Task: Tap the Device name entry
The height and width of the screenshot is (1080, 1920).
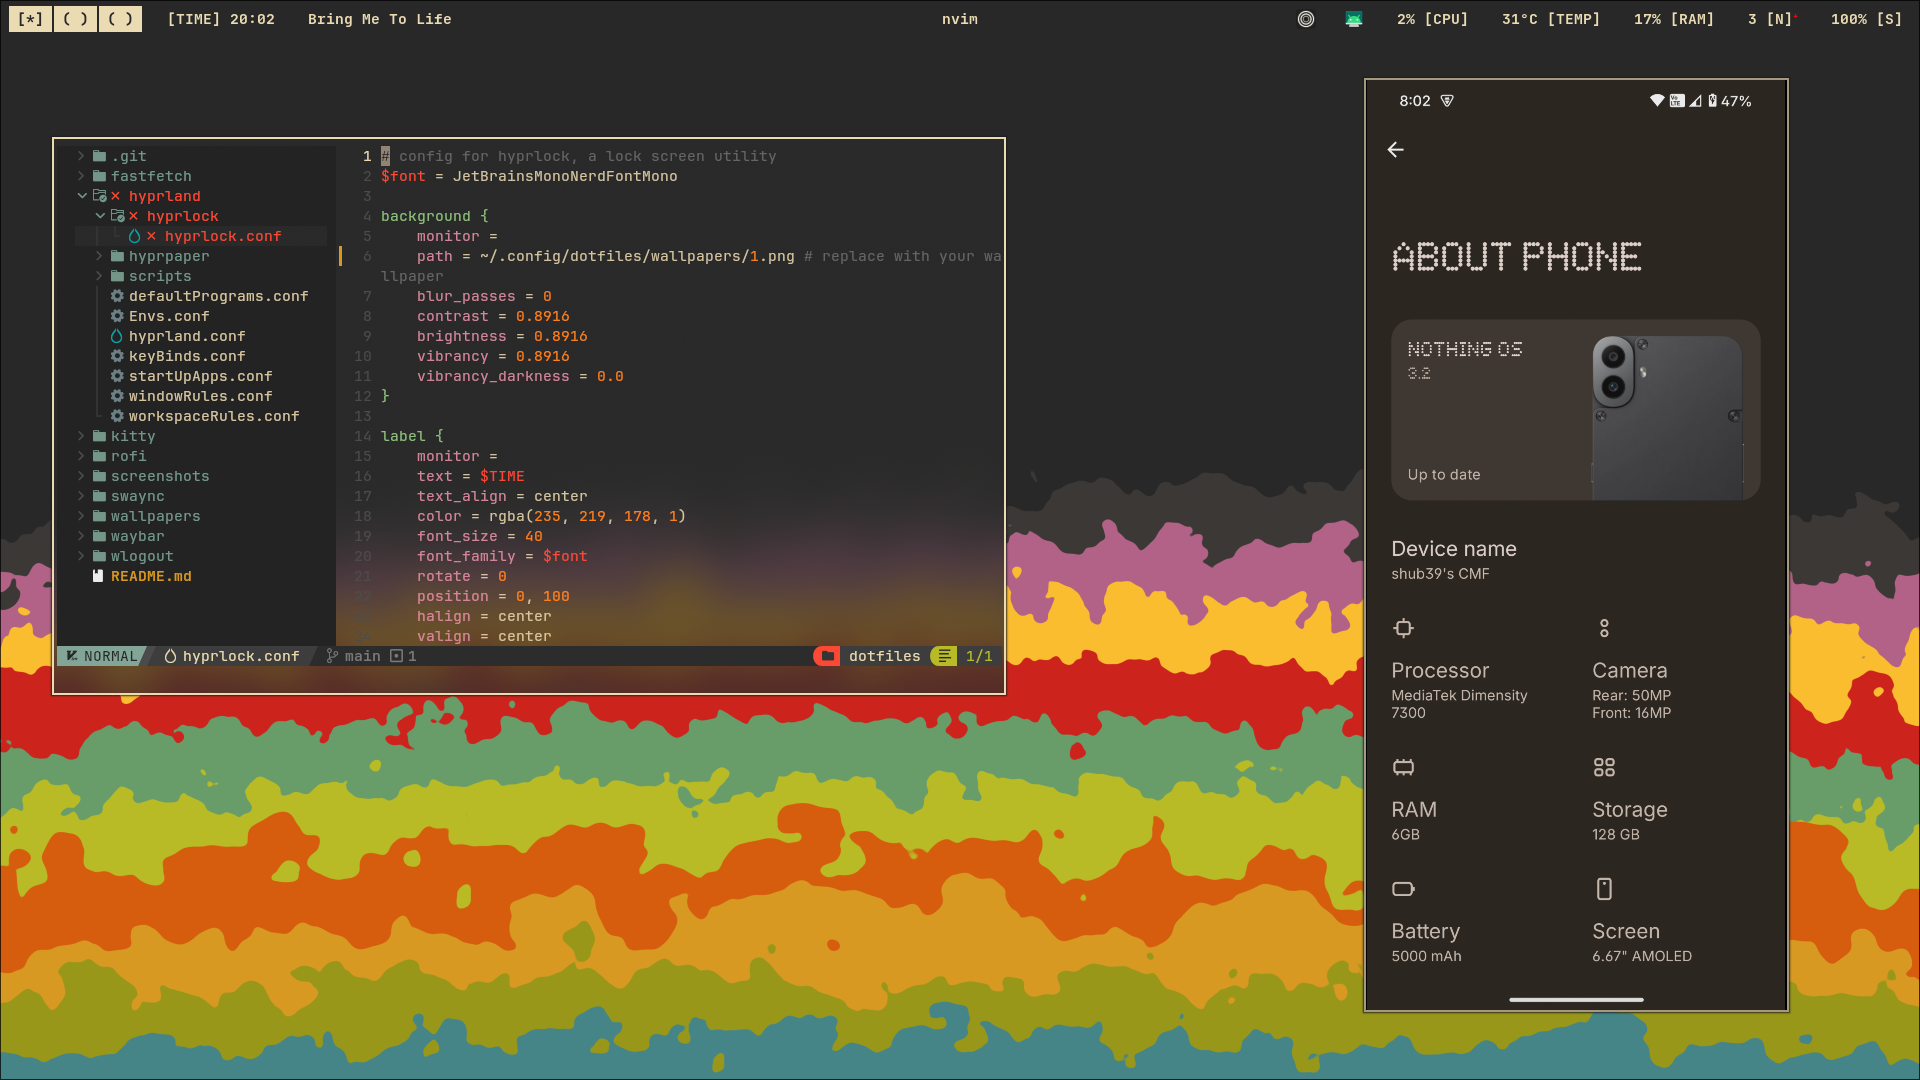Action: coord(1454,559)
